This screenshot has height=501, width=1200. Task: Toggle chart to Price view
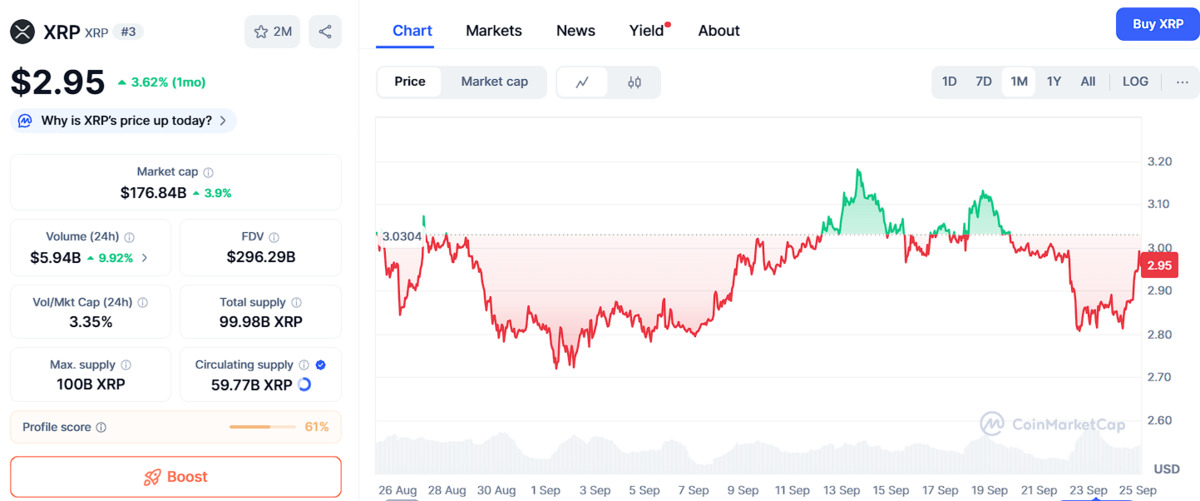coord(410,82)
